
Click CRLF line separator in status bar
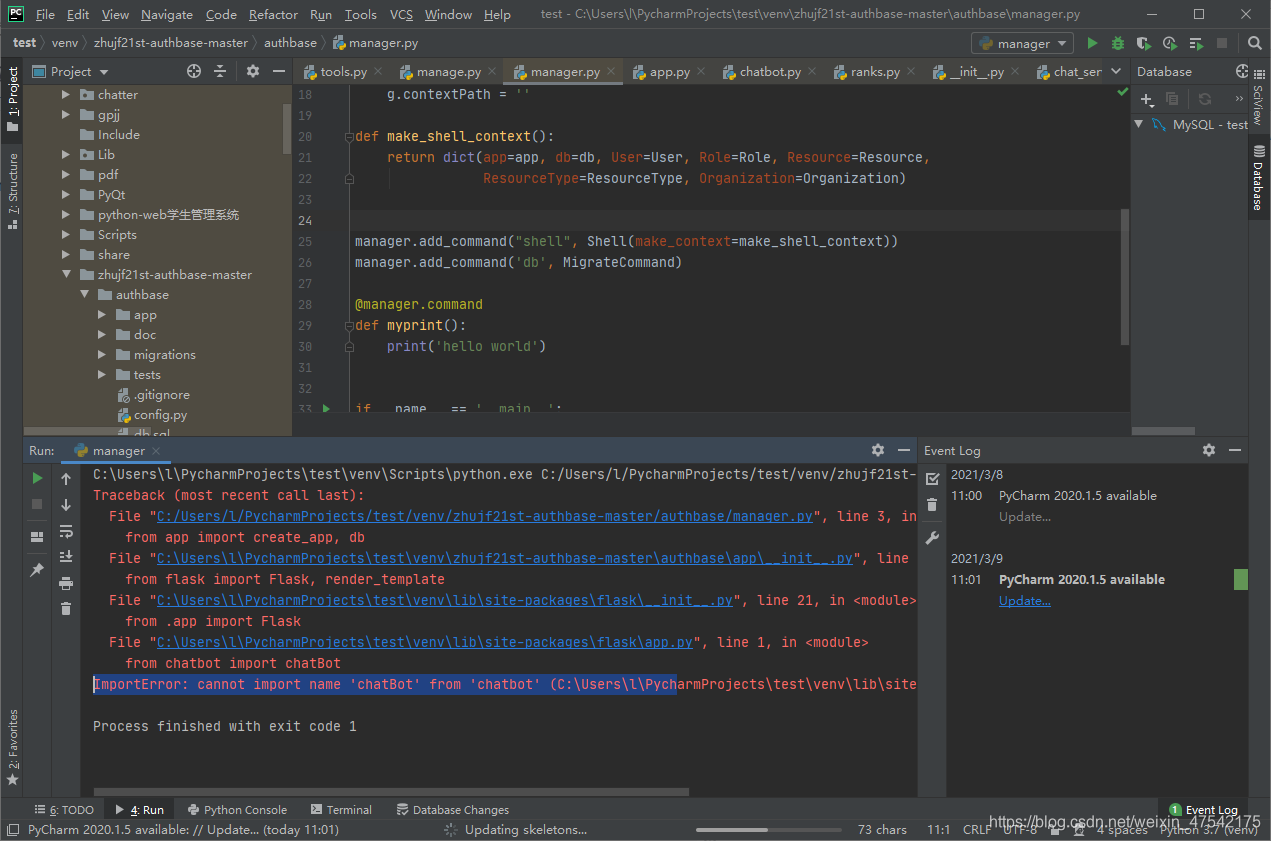point(976,830)
